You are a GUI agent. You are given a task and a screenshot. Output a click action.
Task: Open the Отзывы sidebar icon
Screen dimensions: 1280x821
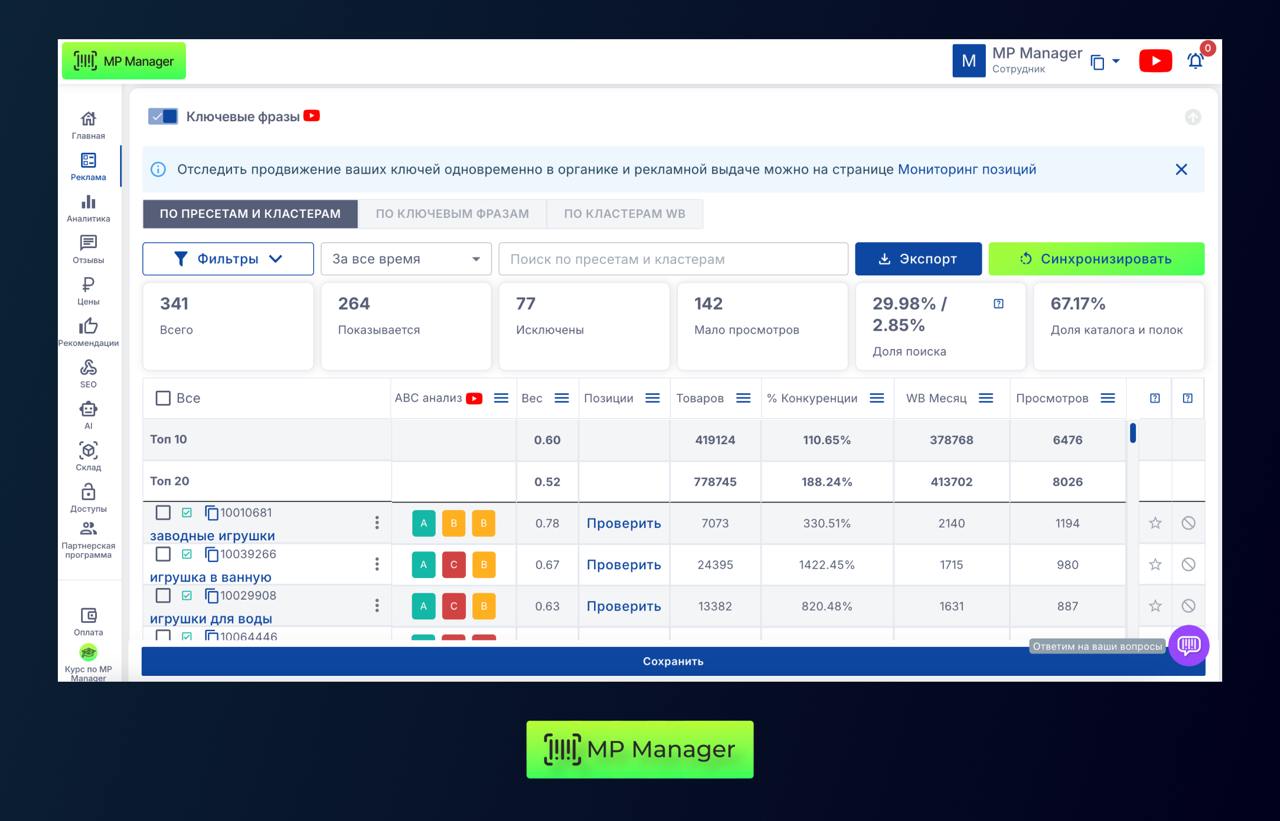pyautogui.click(x=88, y=248)
